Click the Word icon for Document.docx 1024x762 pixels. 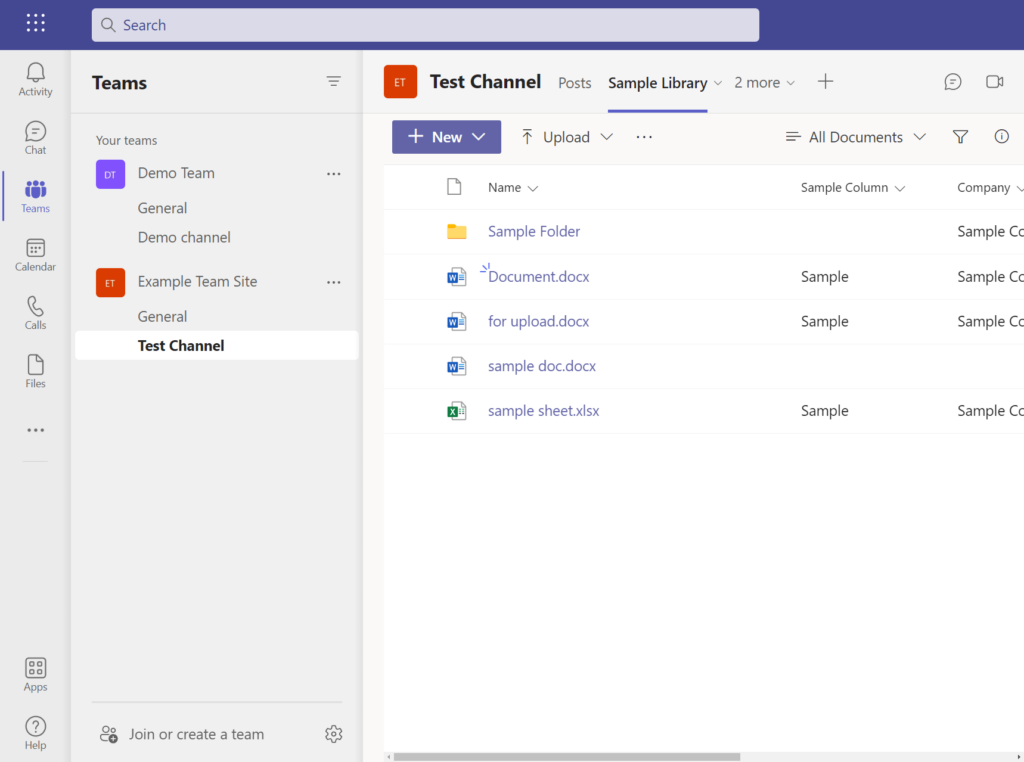[456, 277]
